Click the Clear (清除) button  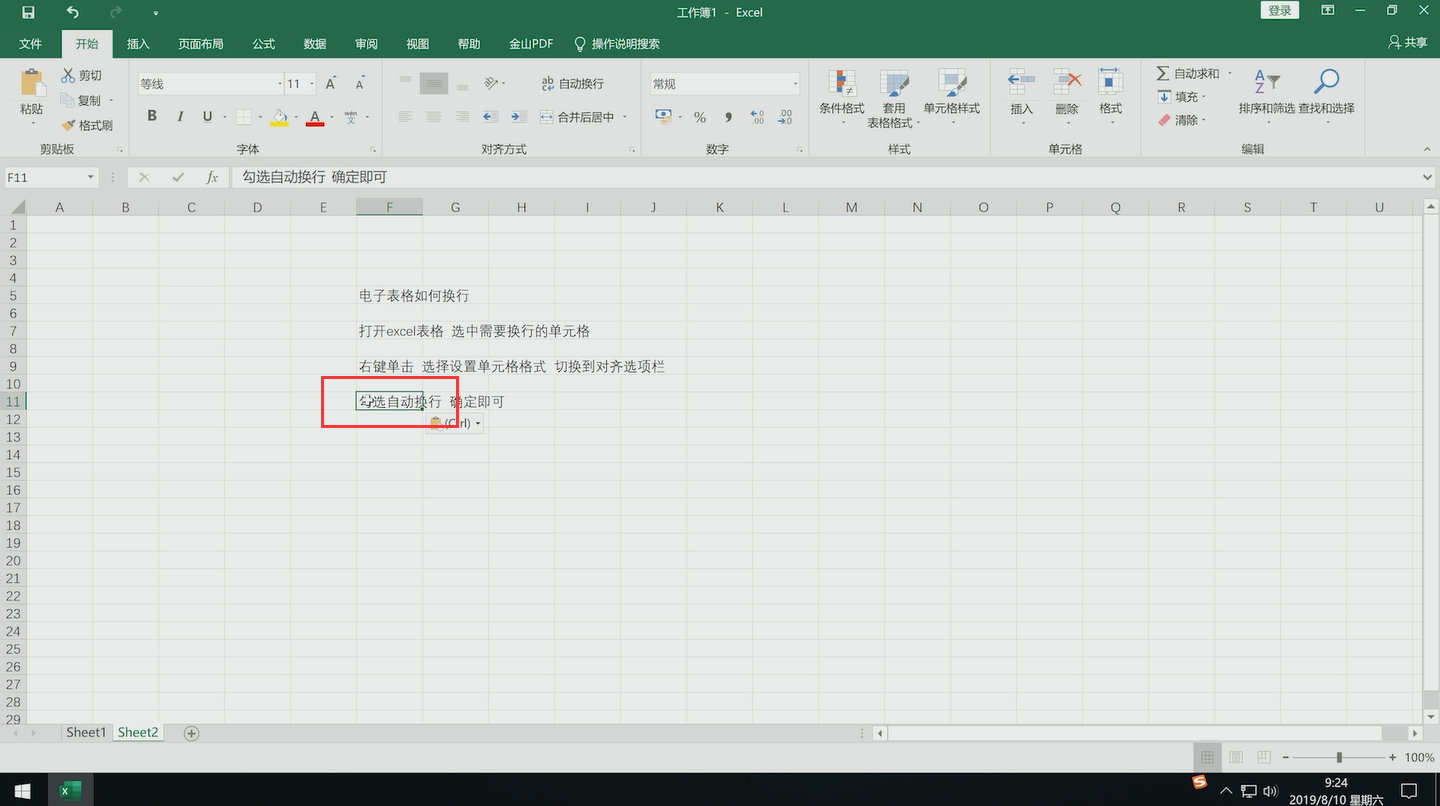[1182, 120]
